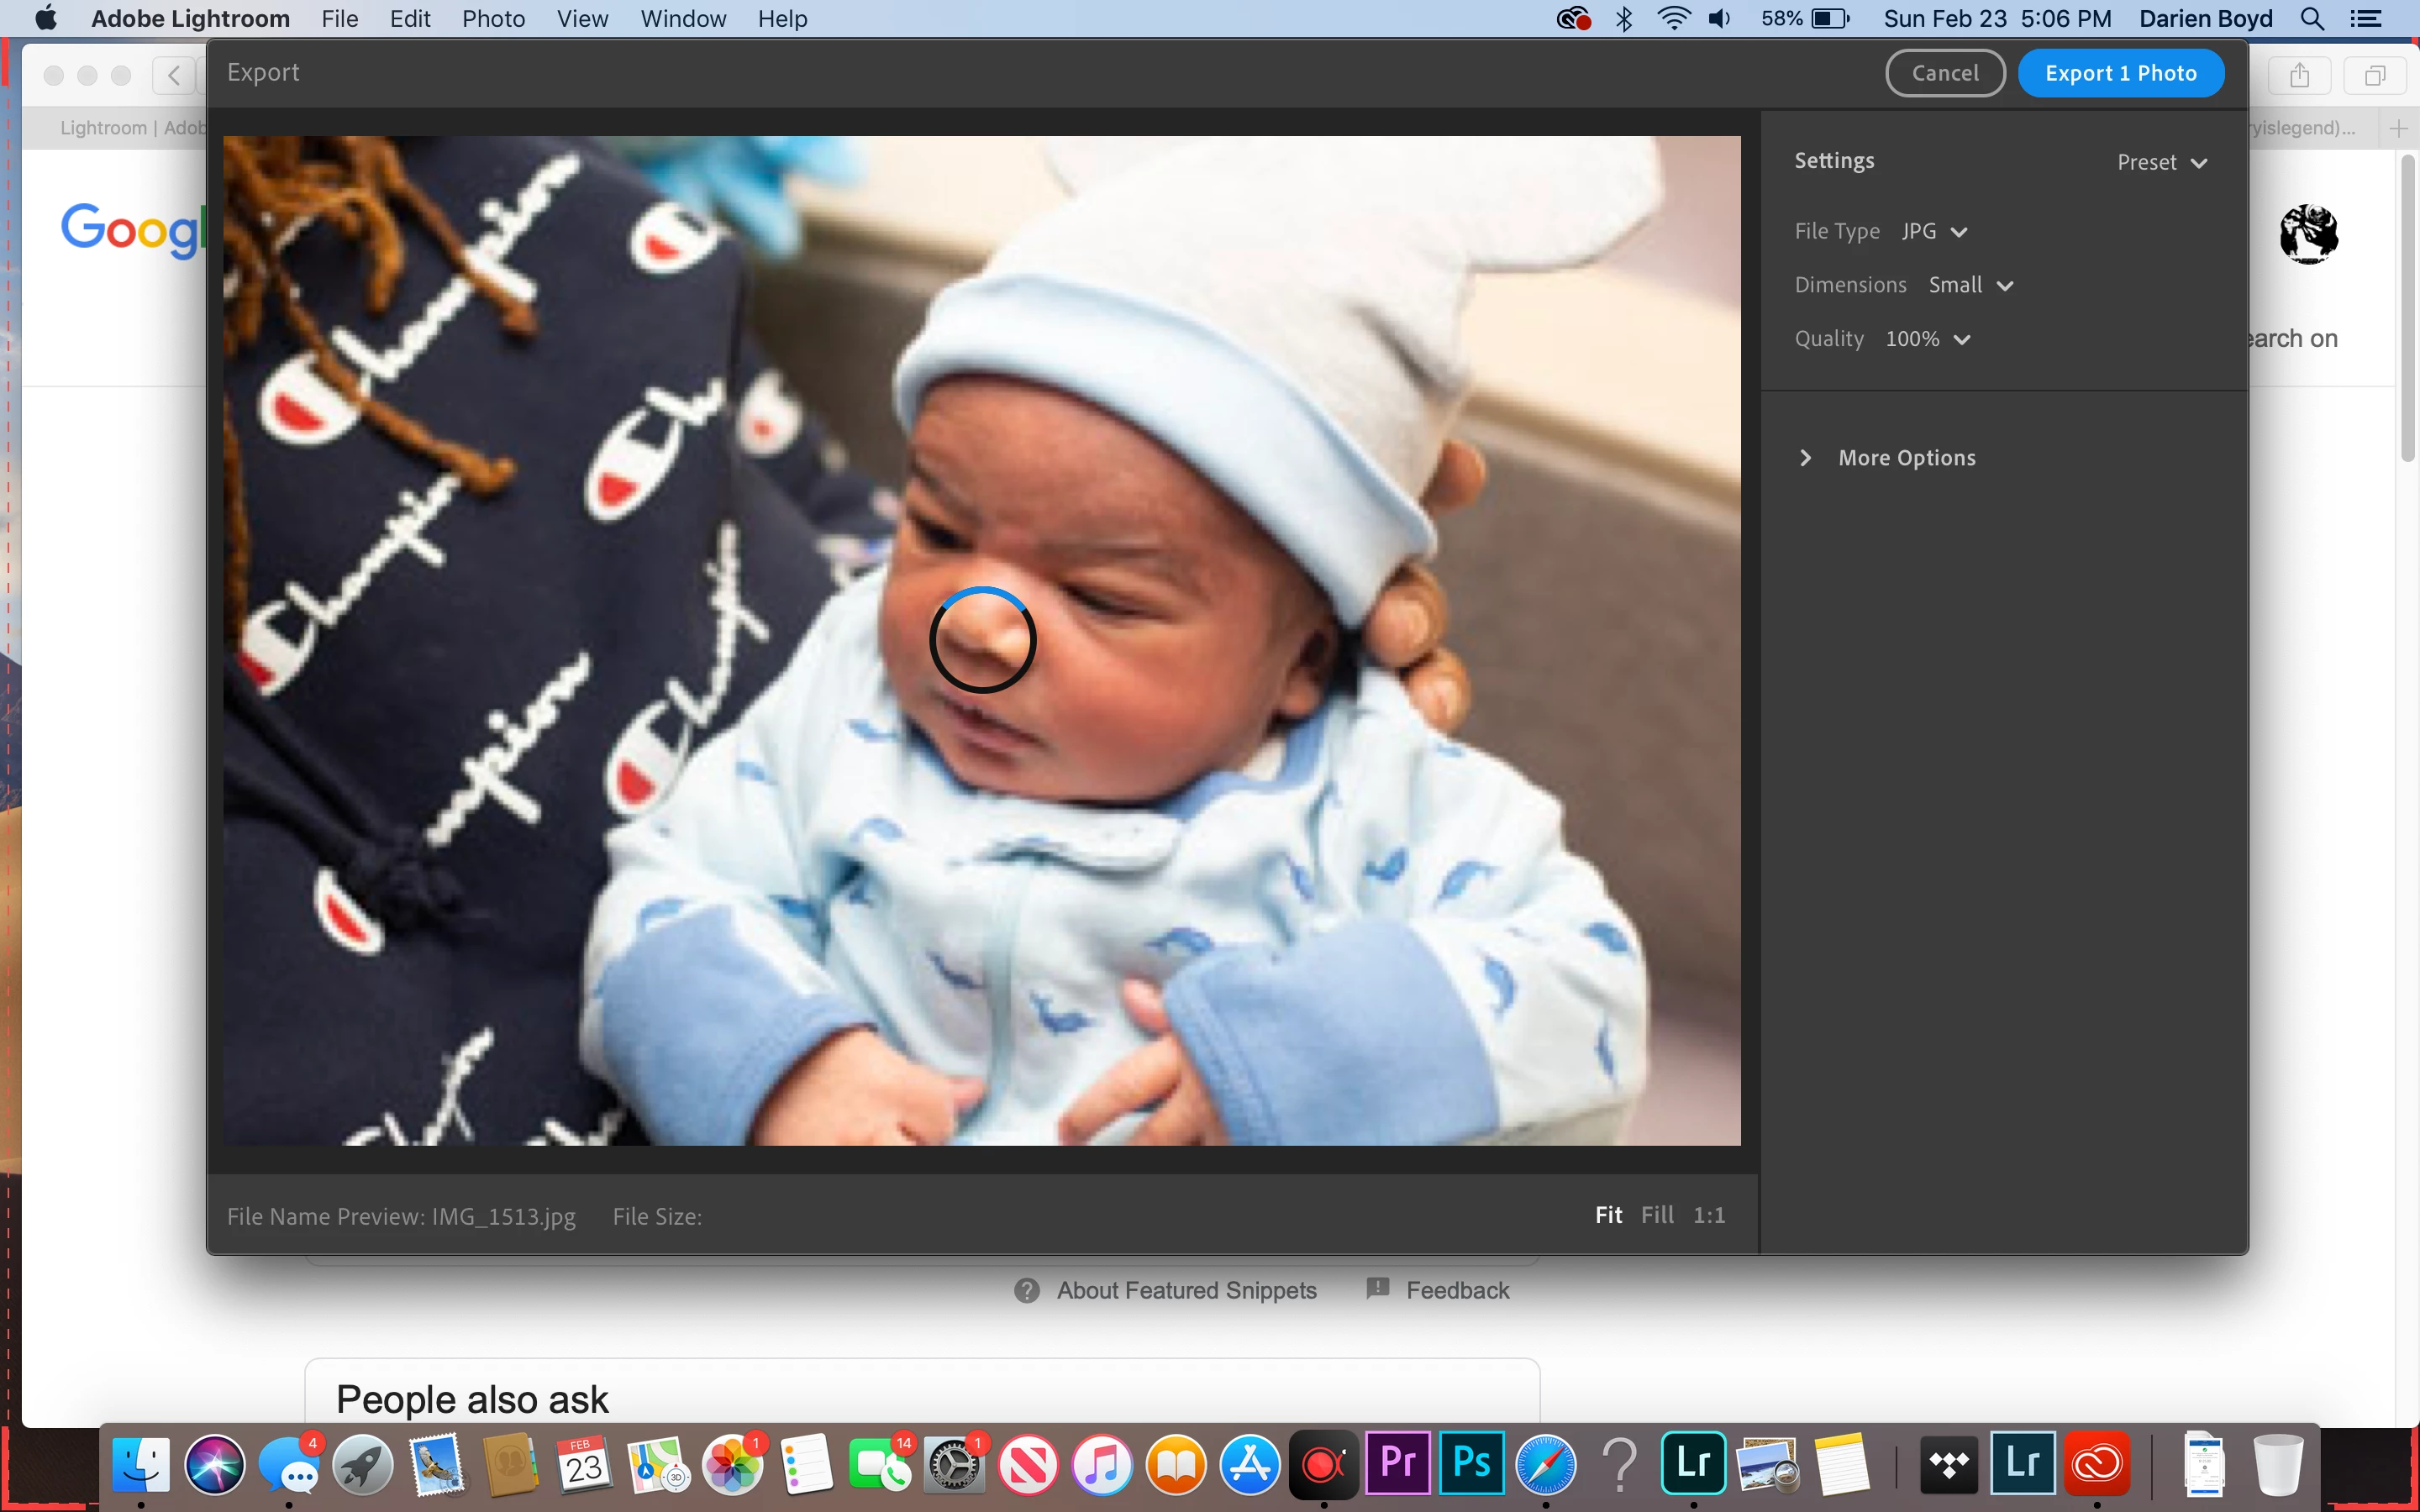Open Photoshop from the dock
The width and height of the screenshot is (2420, 1512).
[1471, 1463]
